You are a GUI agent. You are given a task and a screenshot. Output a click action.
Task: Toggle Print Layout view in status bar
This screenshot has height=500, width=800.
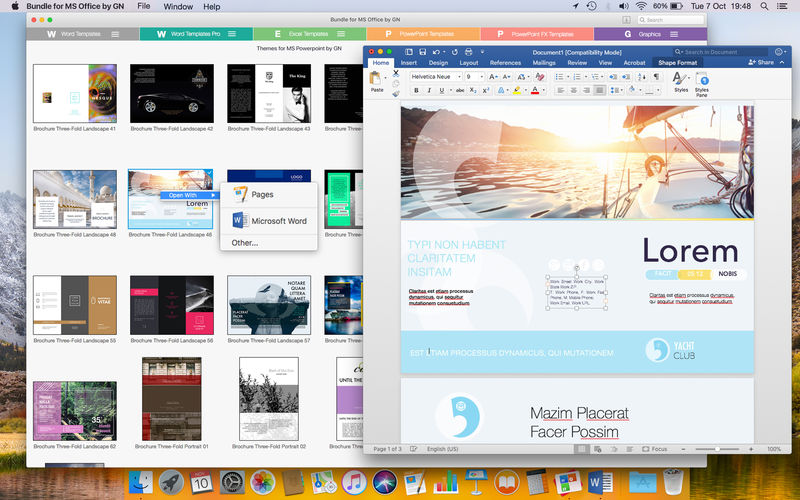tap(581, 449)
